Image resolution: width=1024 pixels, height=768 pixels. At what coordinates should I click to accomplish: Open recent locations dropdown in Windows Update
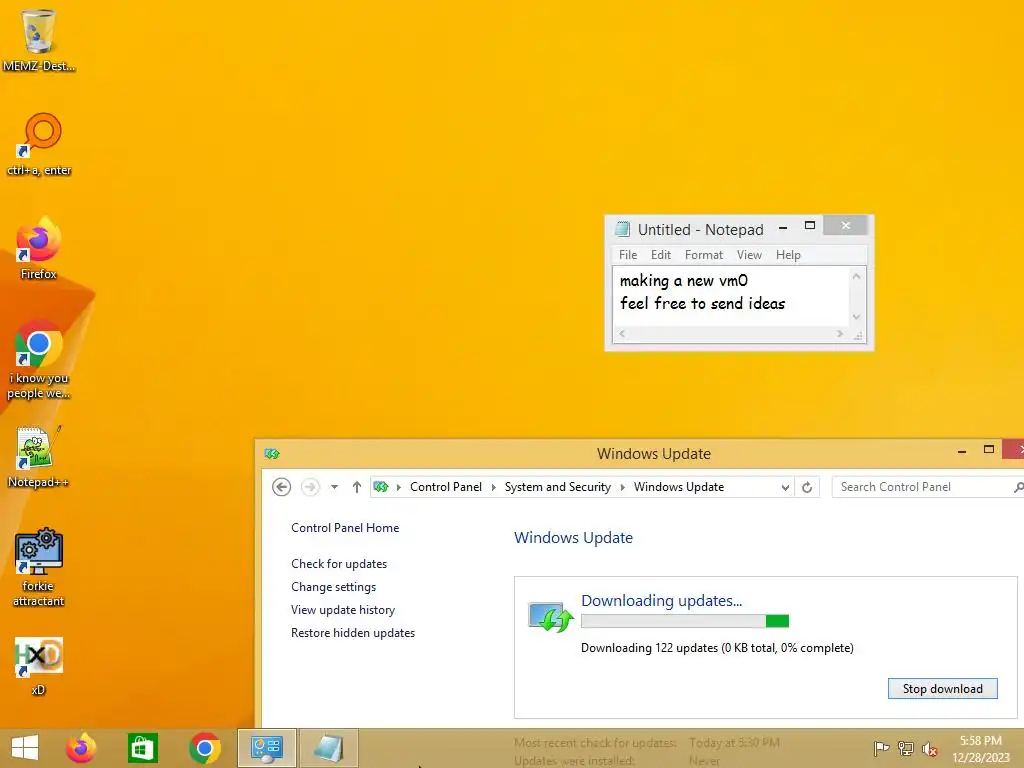click(334, 487)
